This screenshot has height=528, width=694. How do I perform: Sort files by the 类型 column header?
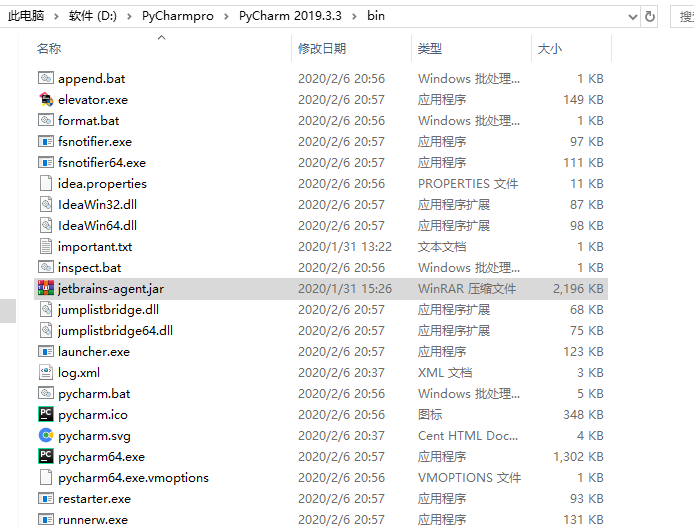(x=430, y=48)
